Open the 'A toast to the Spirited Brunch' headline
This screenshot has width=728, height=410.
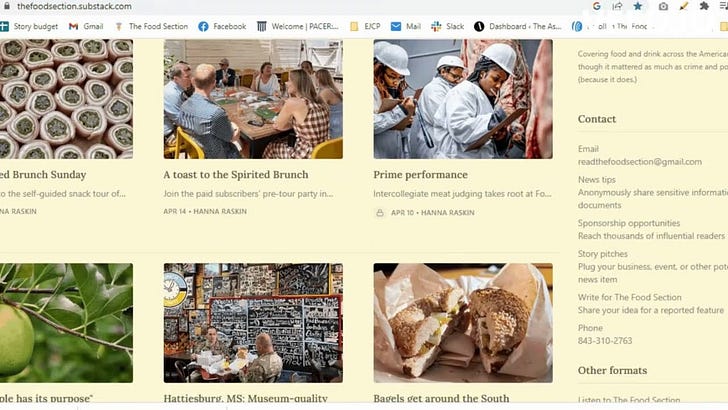click(236, 175)
